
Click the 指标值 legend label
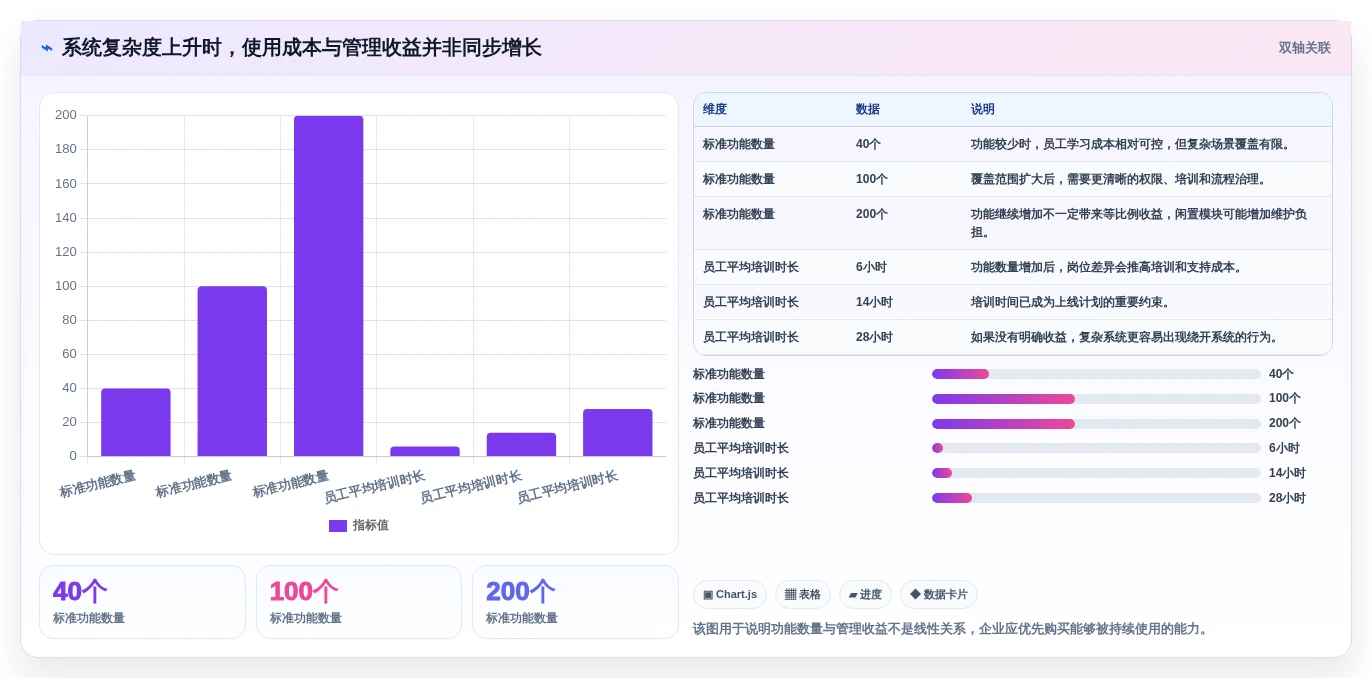pos(370,525)
